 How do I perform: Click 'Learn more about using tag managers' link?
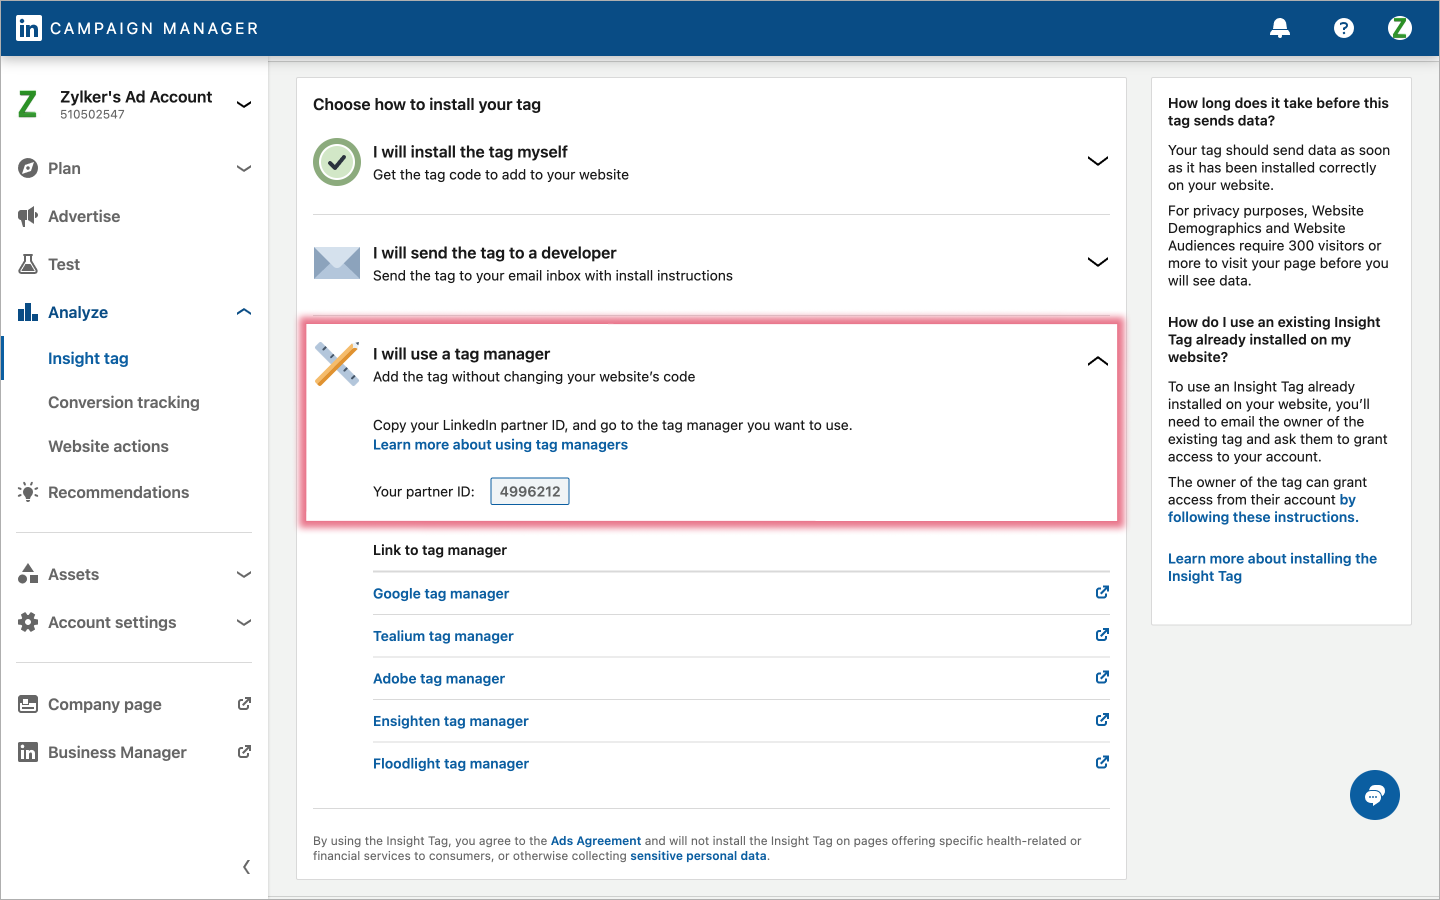[500, 445]
